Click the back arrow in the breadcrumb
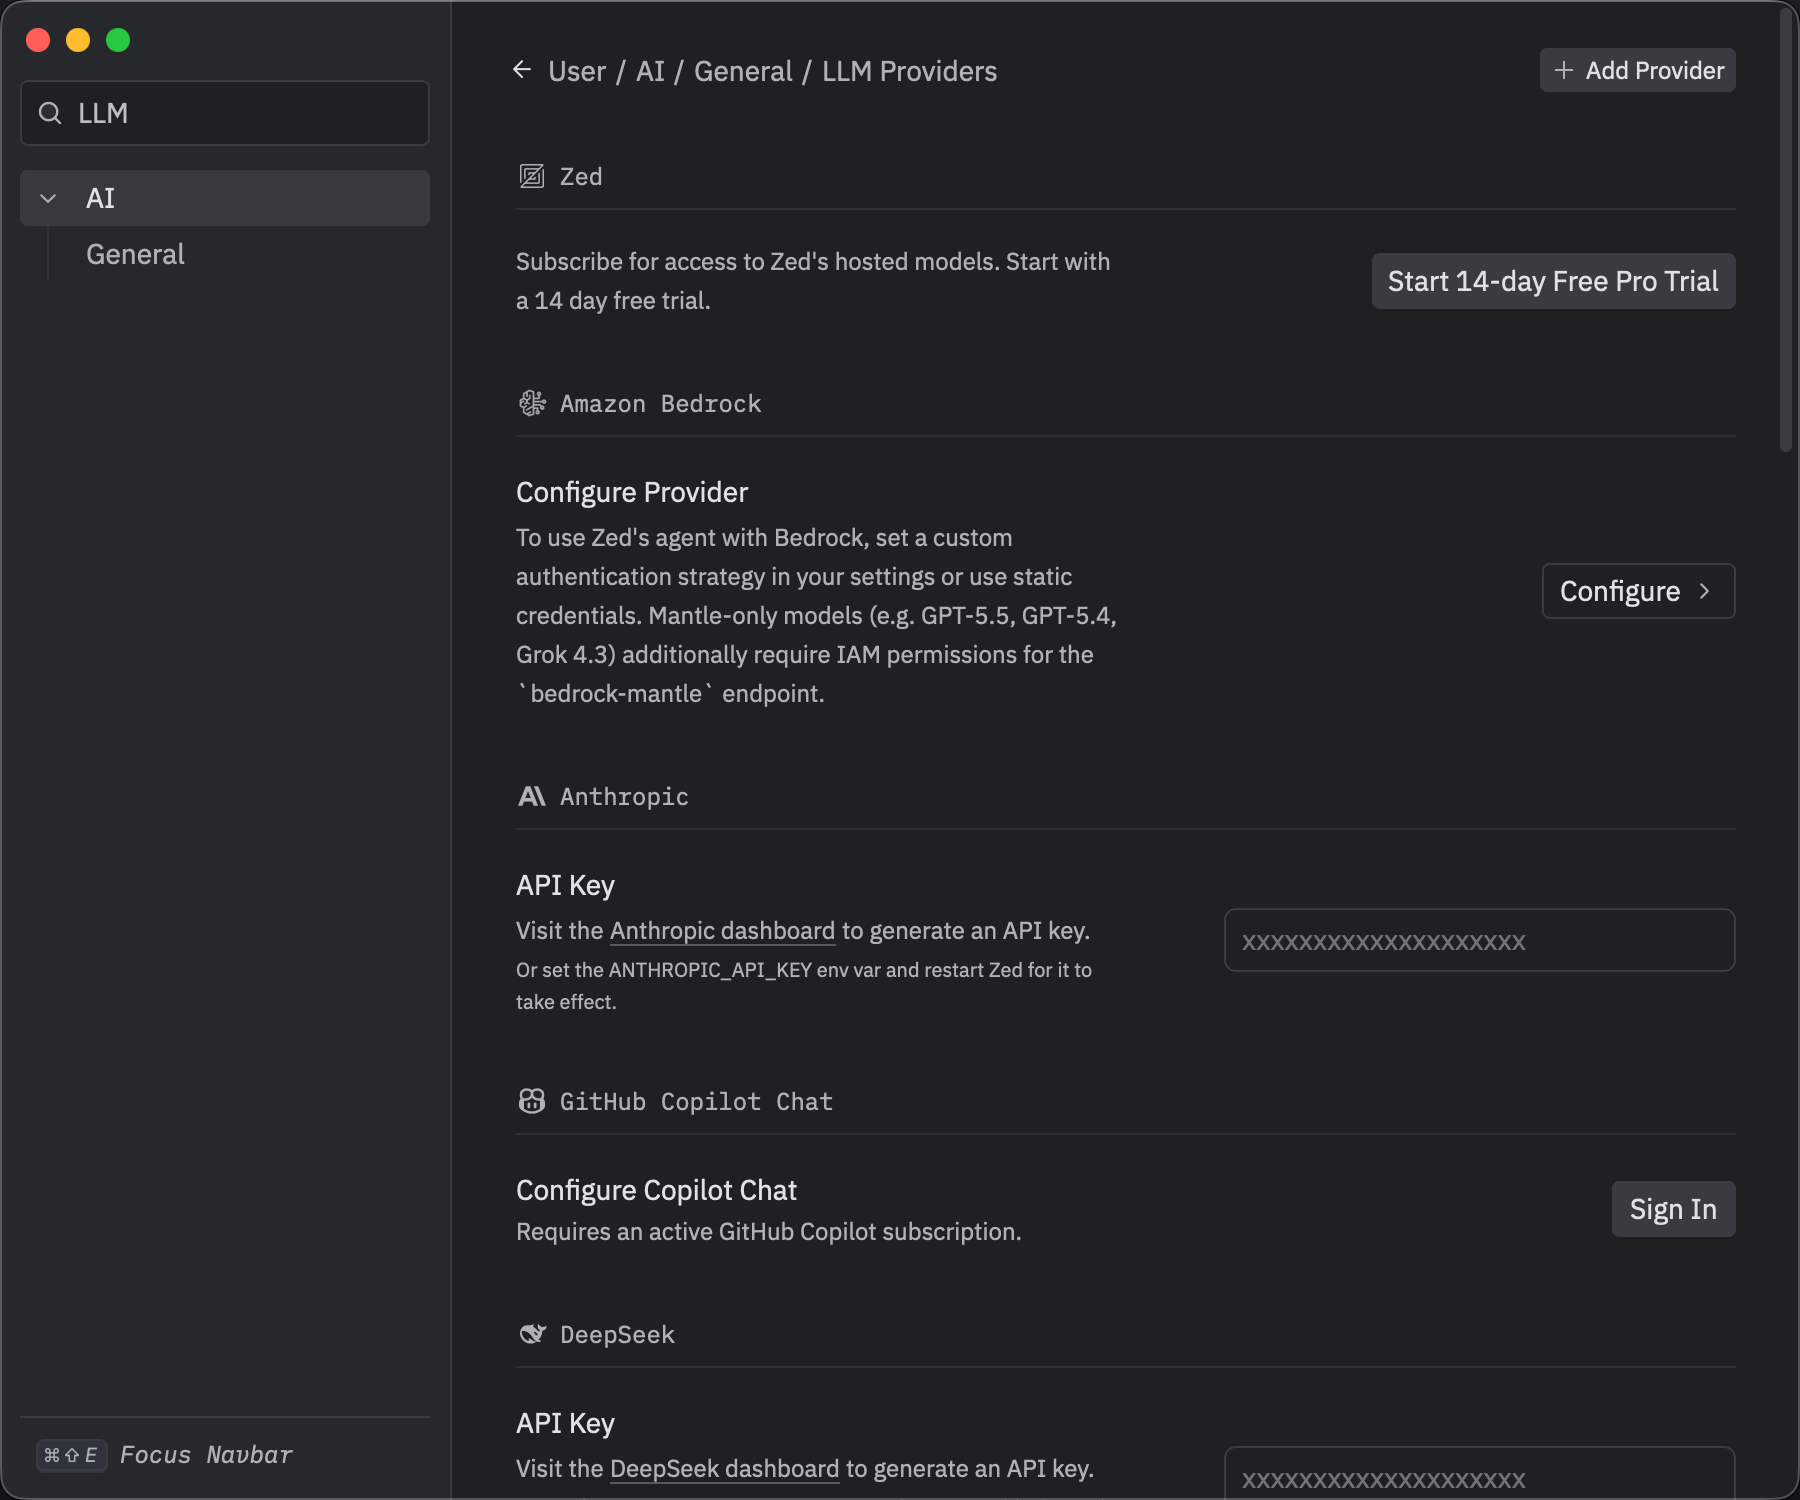 [x=522, y=70]
